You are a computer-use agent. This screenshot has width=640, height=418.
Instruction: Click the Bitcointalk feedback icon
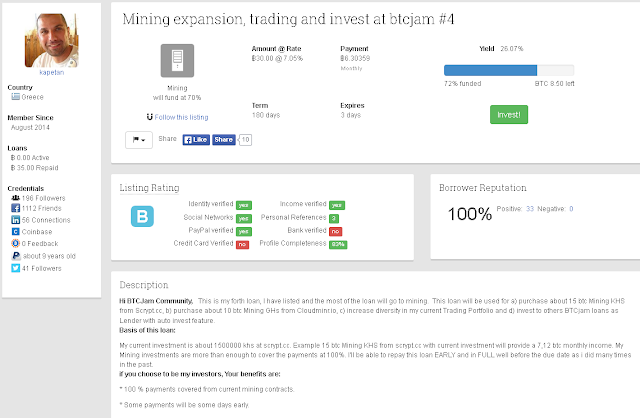point(16,243)
